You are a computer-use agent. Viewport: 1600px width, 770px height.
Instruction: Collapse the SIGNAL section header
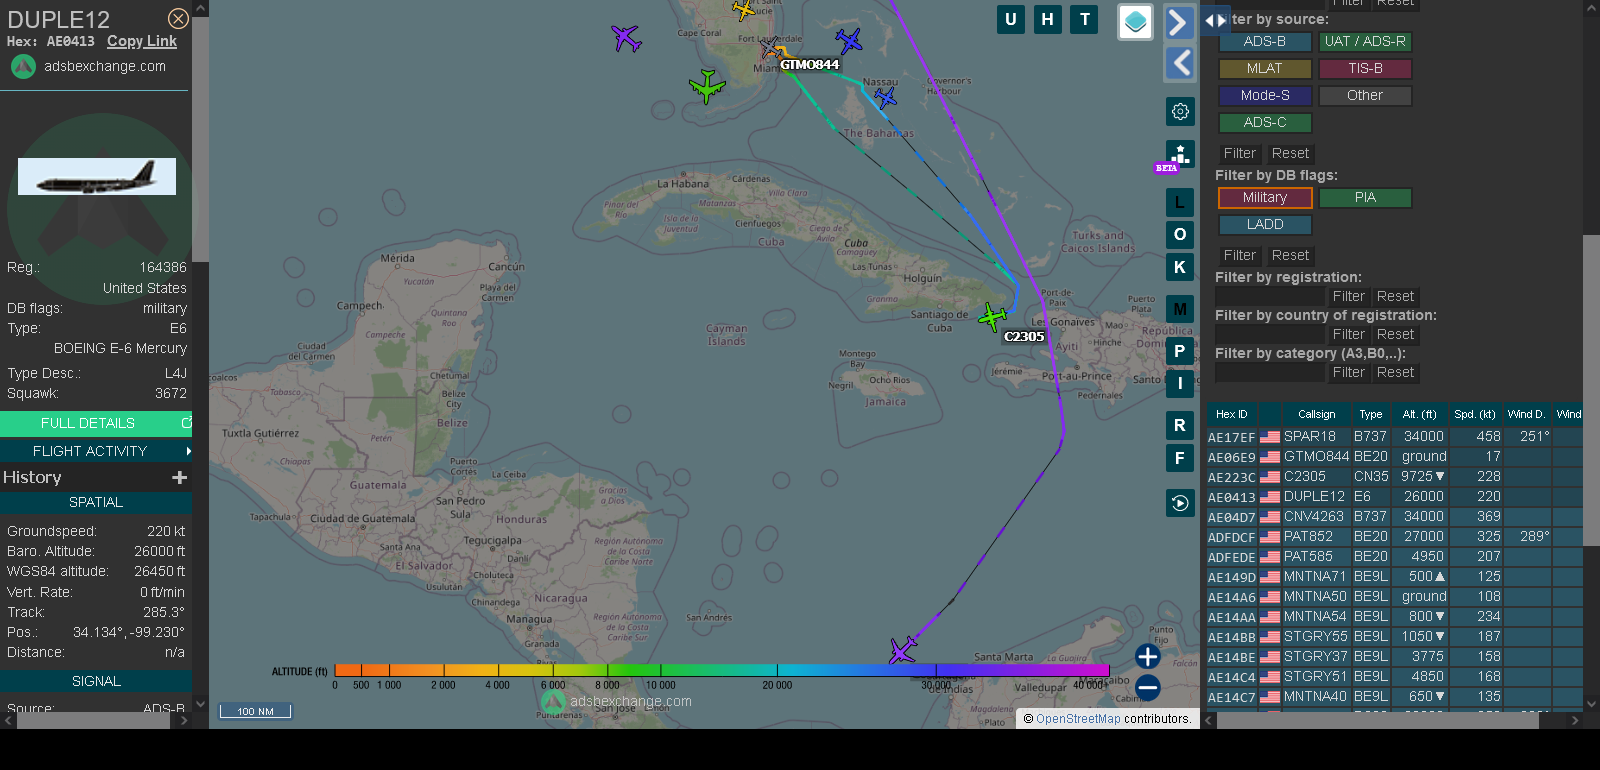[x=96, y=681]
